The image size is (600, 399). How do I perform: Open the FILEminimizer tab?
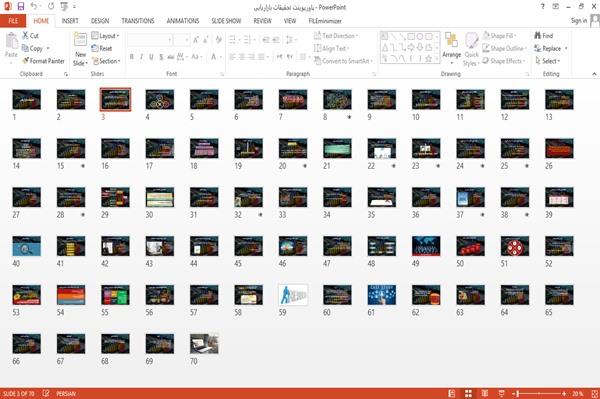pos(325,21)
